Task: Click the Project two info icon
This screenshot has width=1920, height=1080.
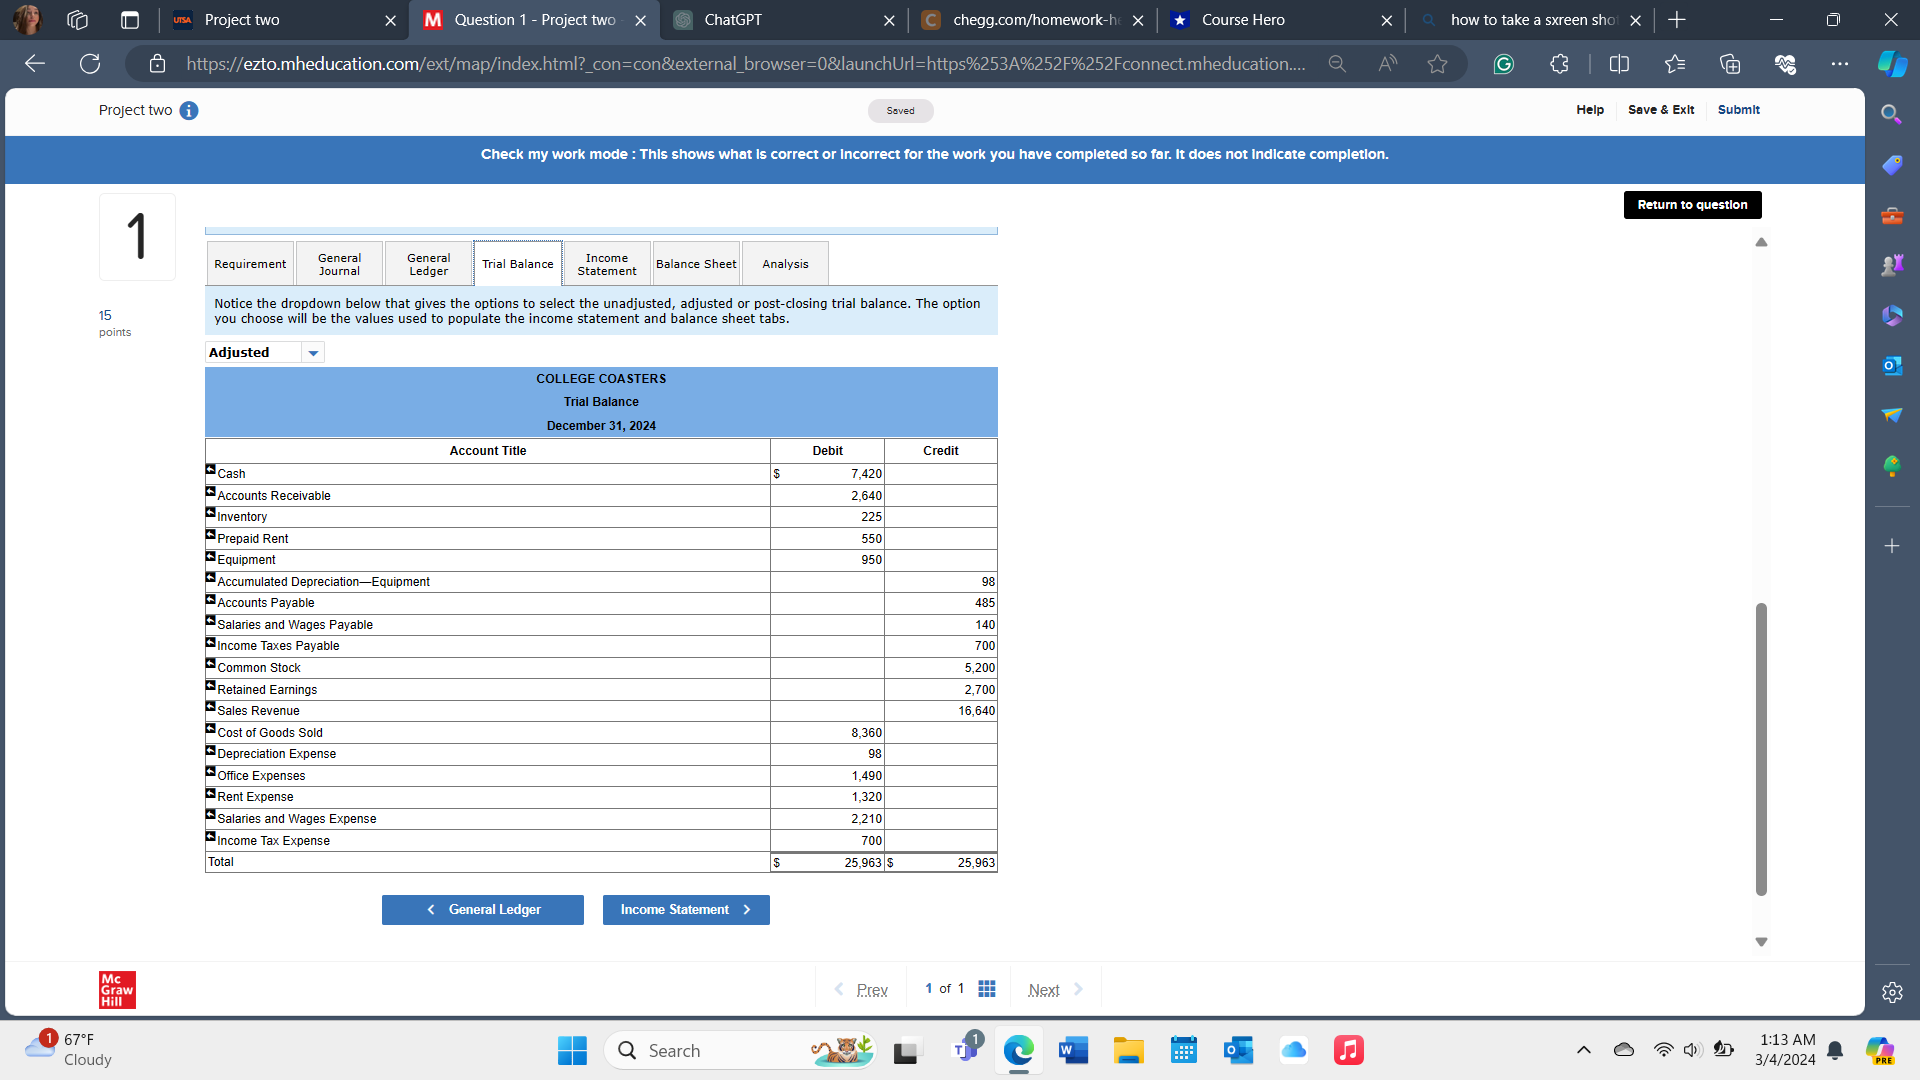Action: [x=189, y=111]
